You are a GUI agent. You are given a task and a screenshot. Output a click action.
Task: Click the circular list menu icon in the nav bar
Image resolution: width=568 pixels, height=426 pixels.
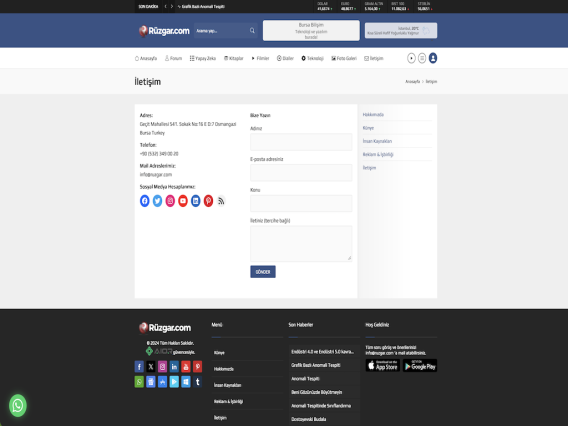pos(422,58)
